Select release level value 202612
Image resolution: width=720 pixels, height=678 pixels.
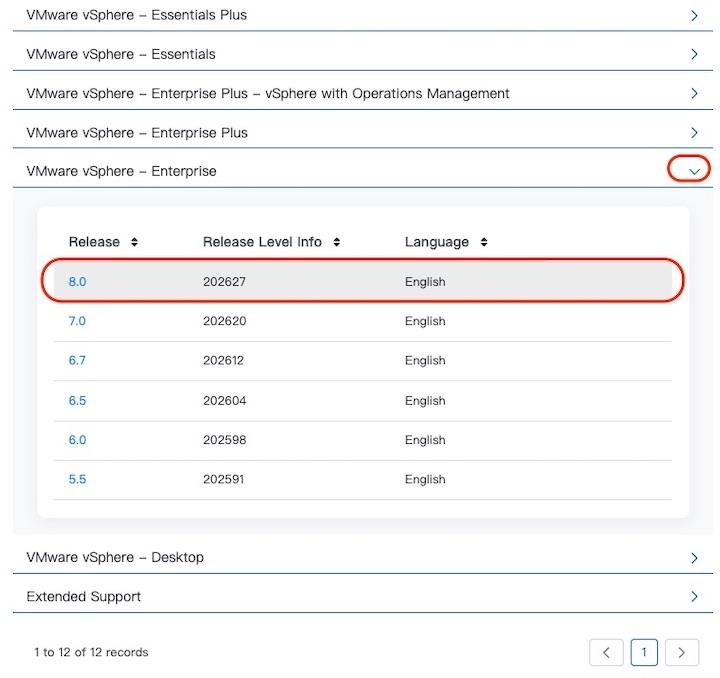[x=223, y=360]
